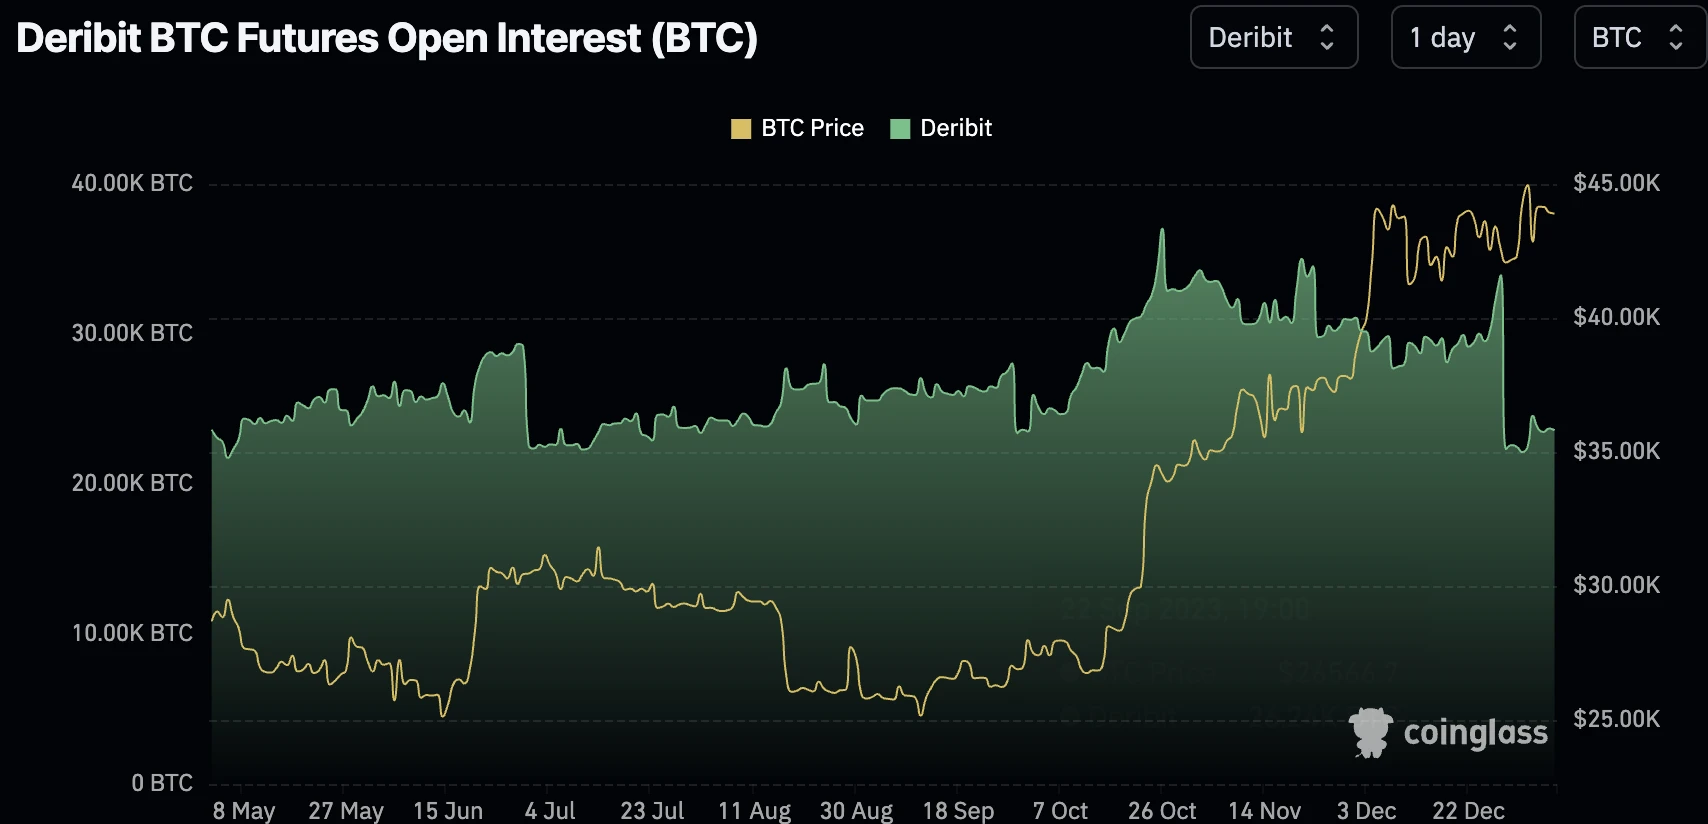The image size is (1708, 824).
Task: Click the yellow BTC Price color swatch
Action: click(741, 129)
